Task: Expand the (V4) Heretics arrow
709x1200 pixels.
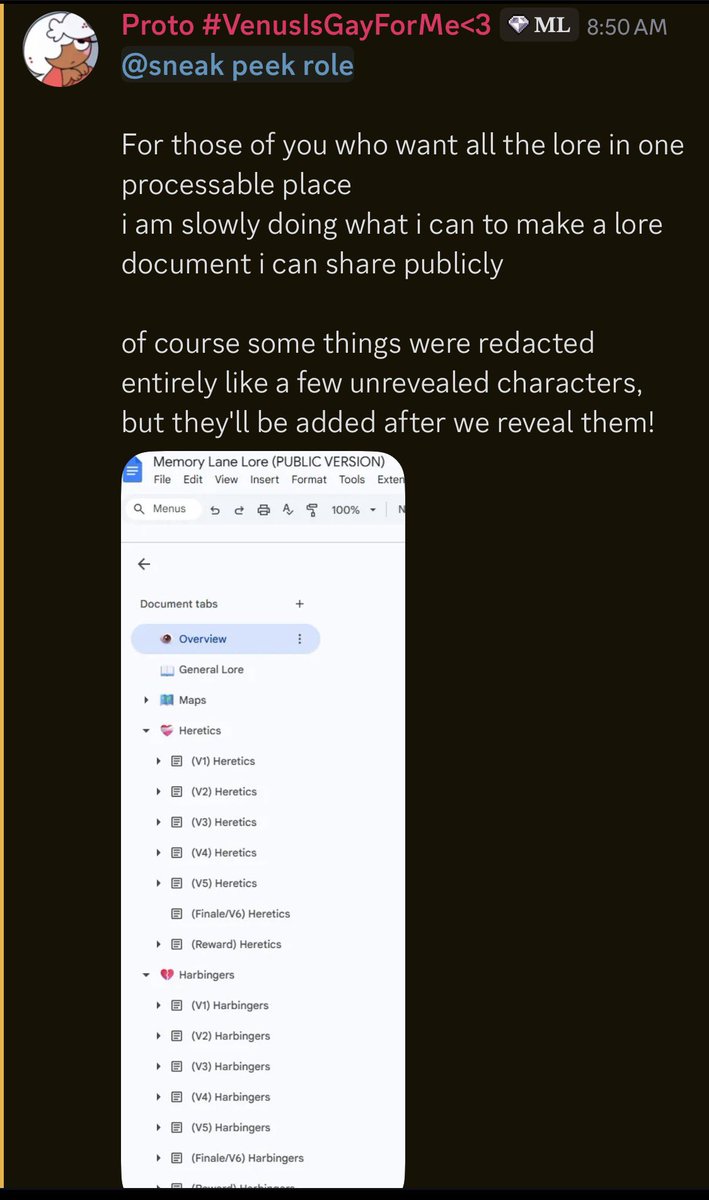Action: (x=159, y=853)
